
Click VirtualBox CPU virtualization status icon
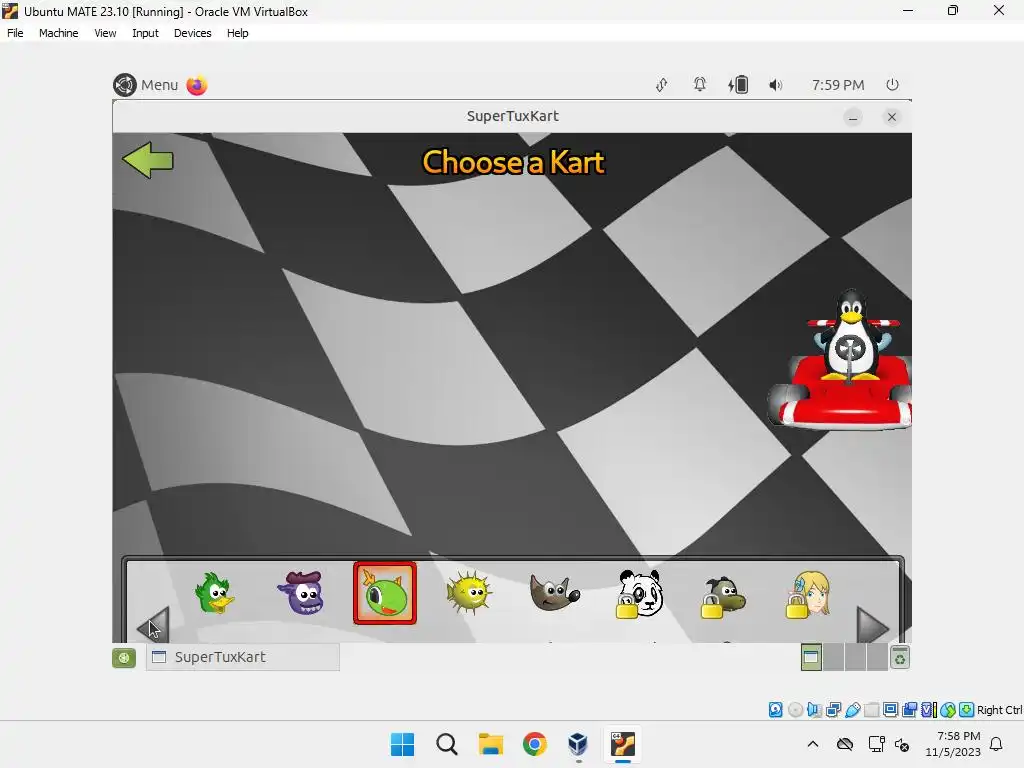tap(929, 710)
